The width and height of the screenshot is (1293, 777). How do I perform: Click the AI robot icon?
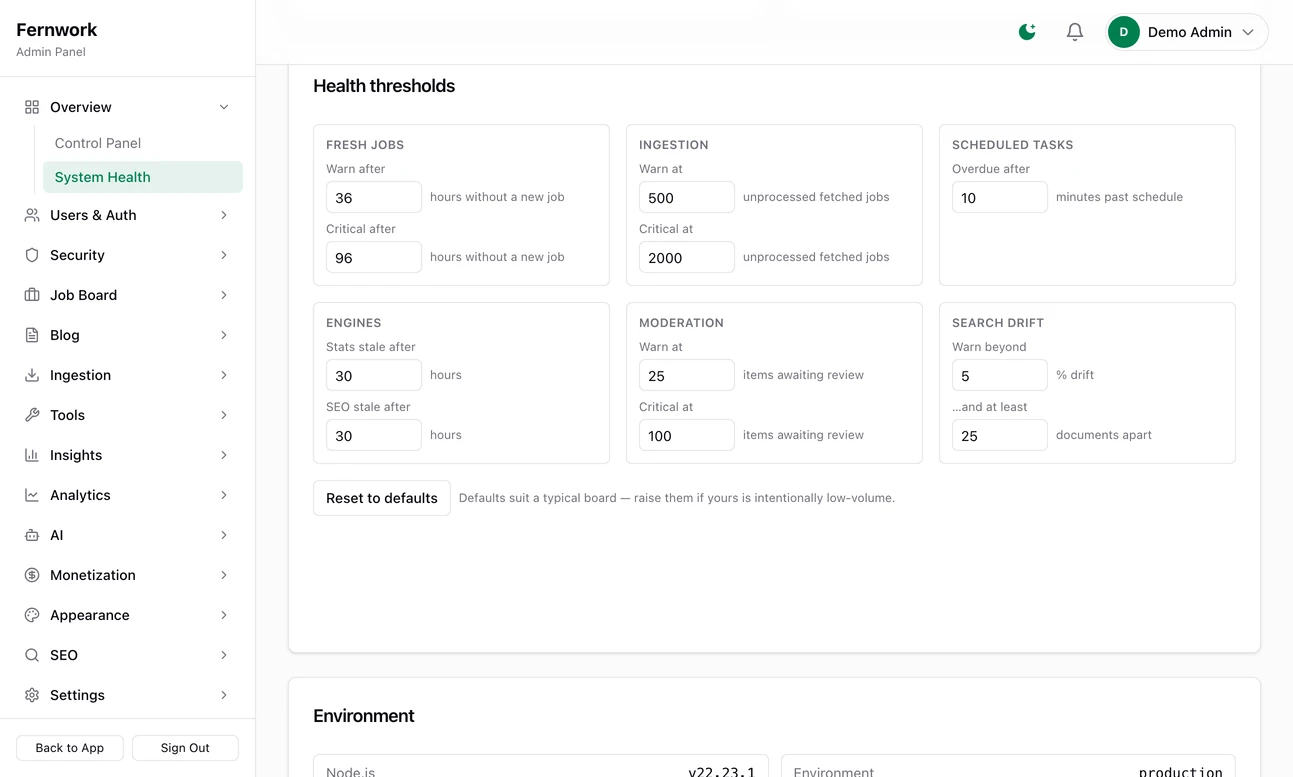tap(32, 535)
